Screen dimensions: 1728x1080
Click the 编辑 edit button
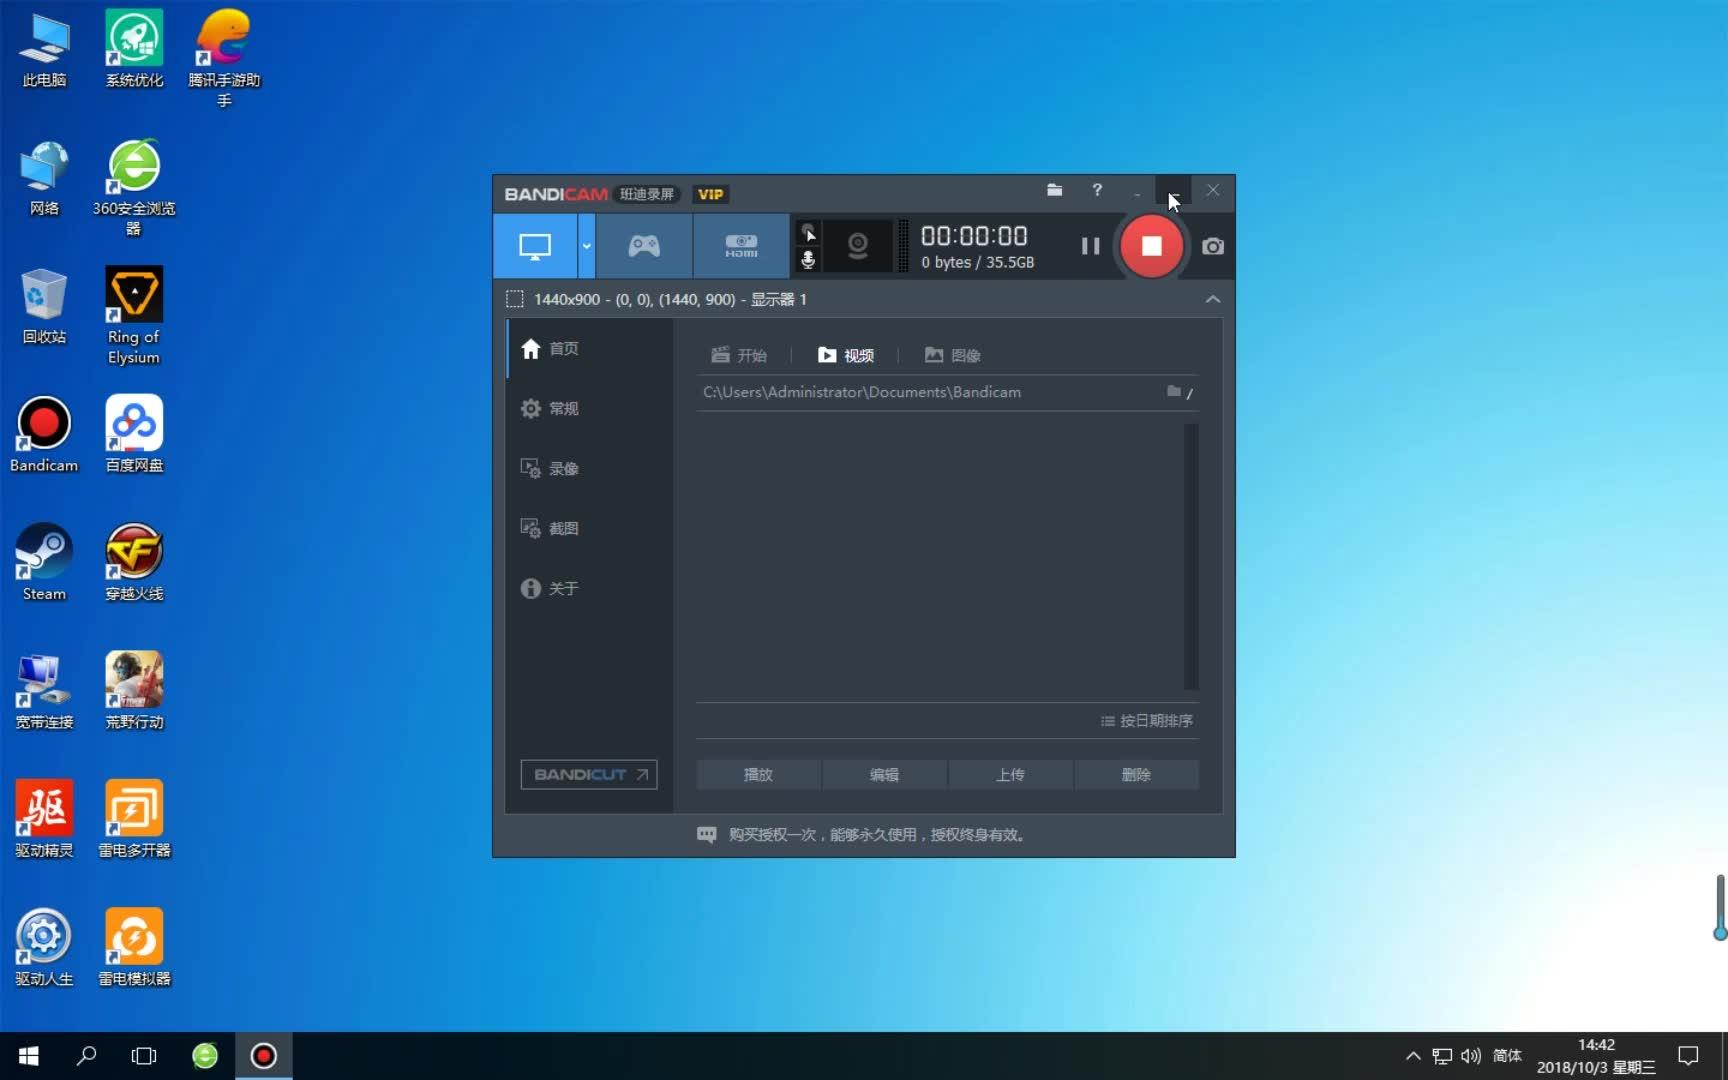tap(884, 774)
